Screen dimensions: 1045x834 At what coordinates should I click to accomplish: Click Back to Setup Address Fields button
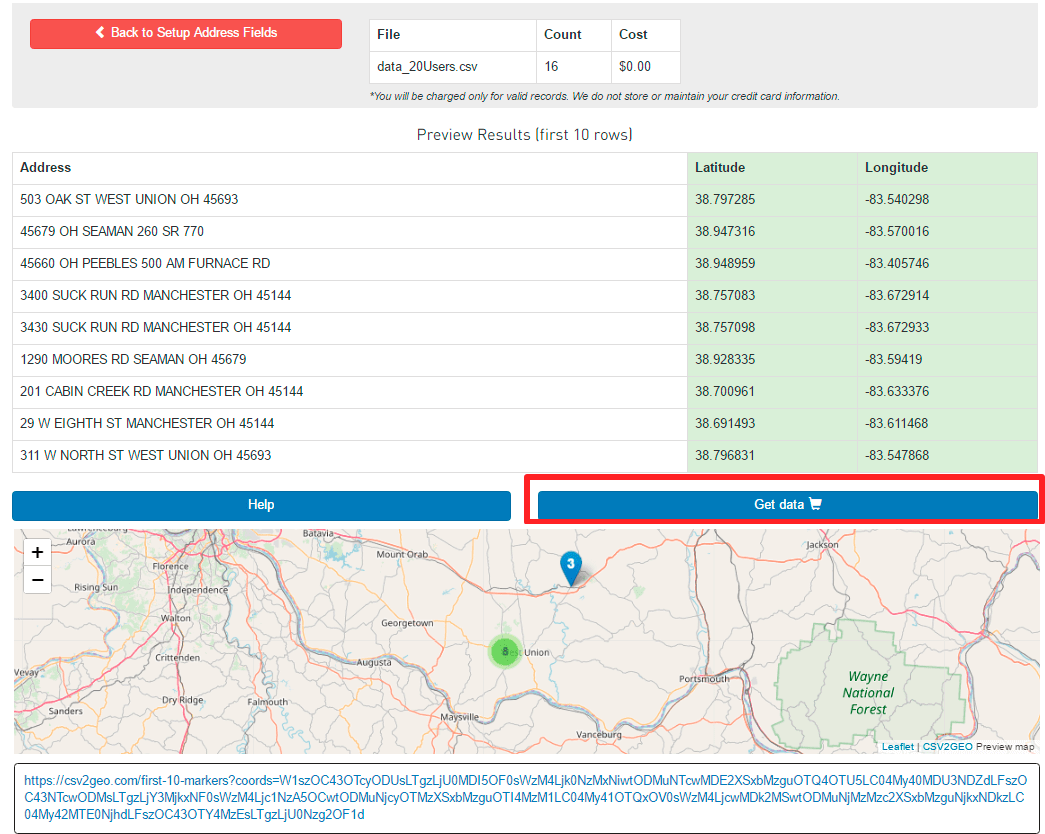click(x=186, y=33)
